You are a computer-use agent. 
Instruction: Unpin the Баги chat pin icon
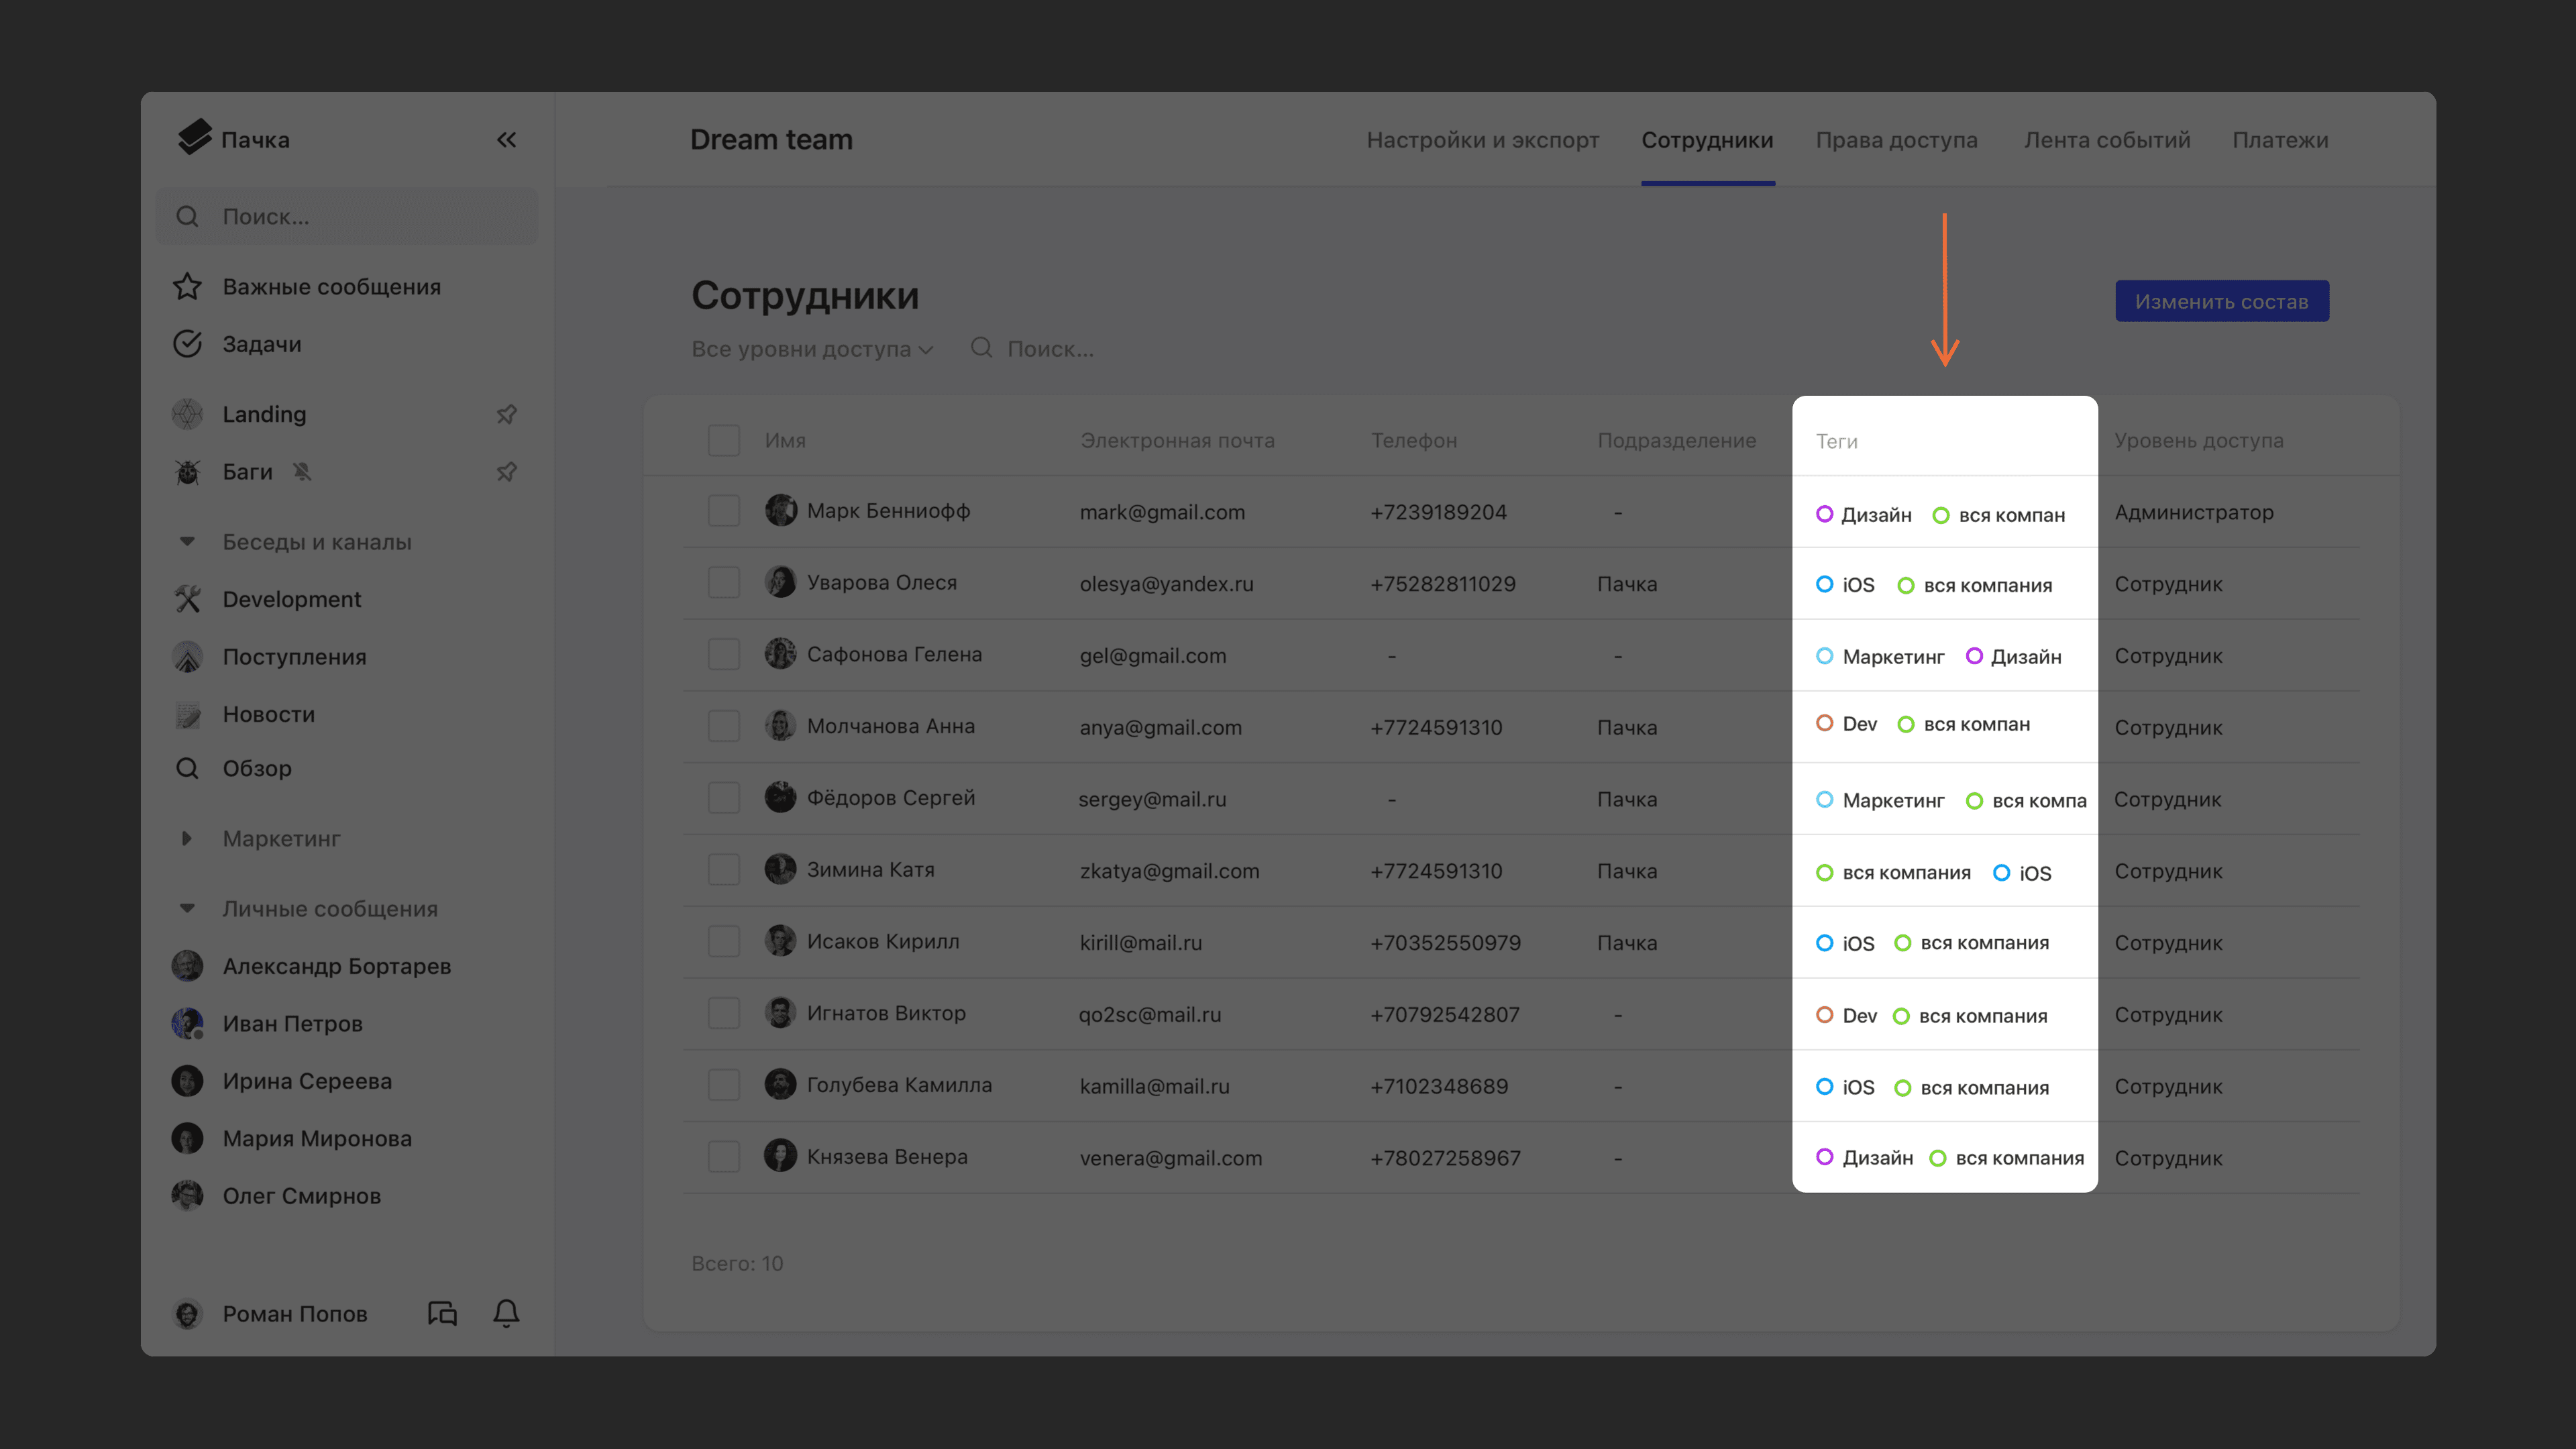click(x=506, y=471)
